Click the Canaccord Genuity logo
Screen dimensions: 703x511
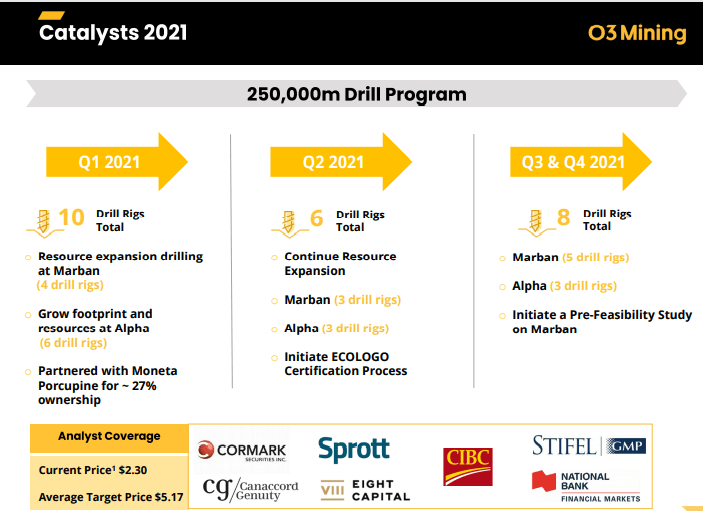[x=250, y=489]
